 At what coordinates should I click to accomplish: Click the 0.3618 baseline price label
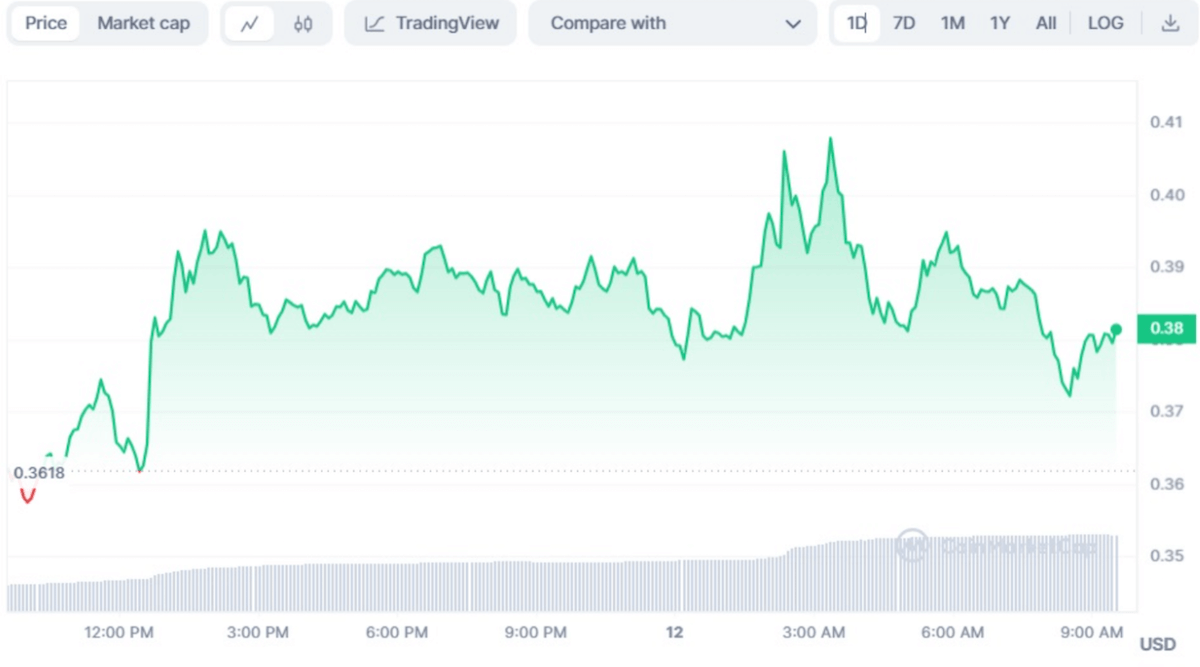[42, 471]
